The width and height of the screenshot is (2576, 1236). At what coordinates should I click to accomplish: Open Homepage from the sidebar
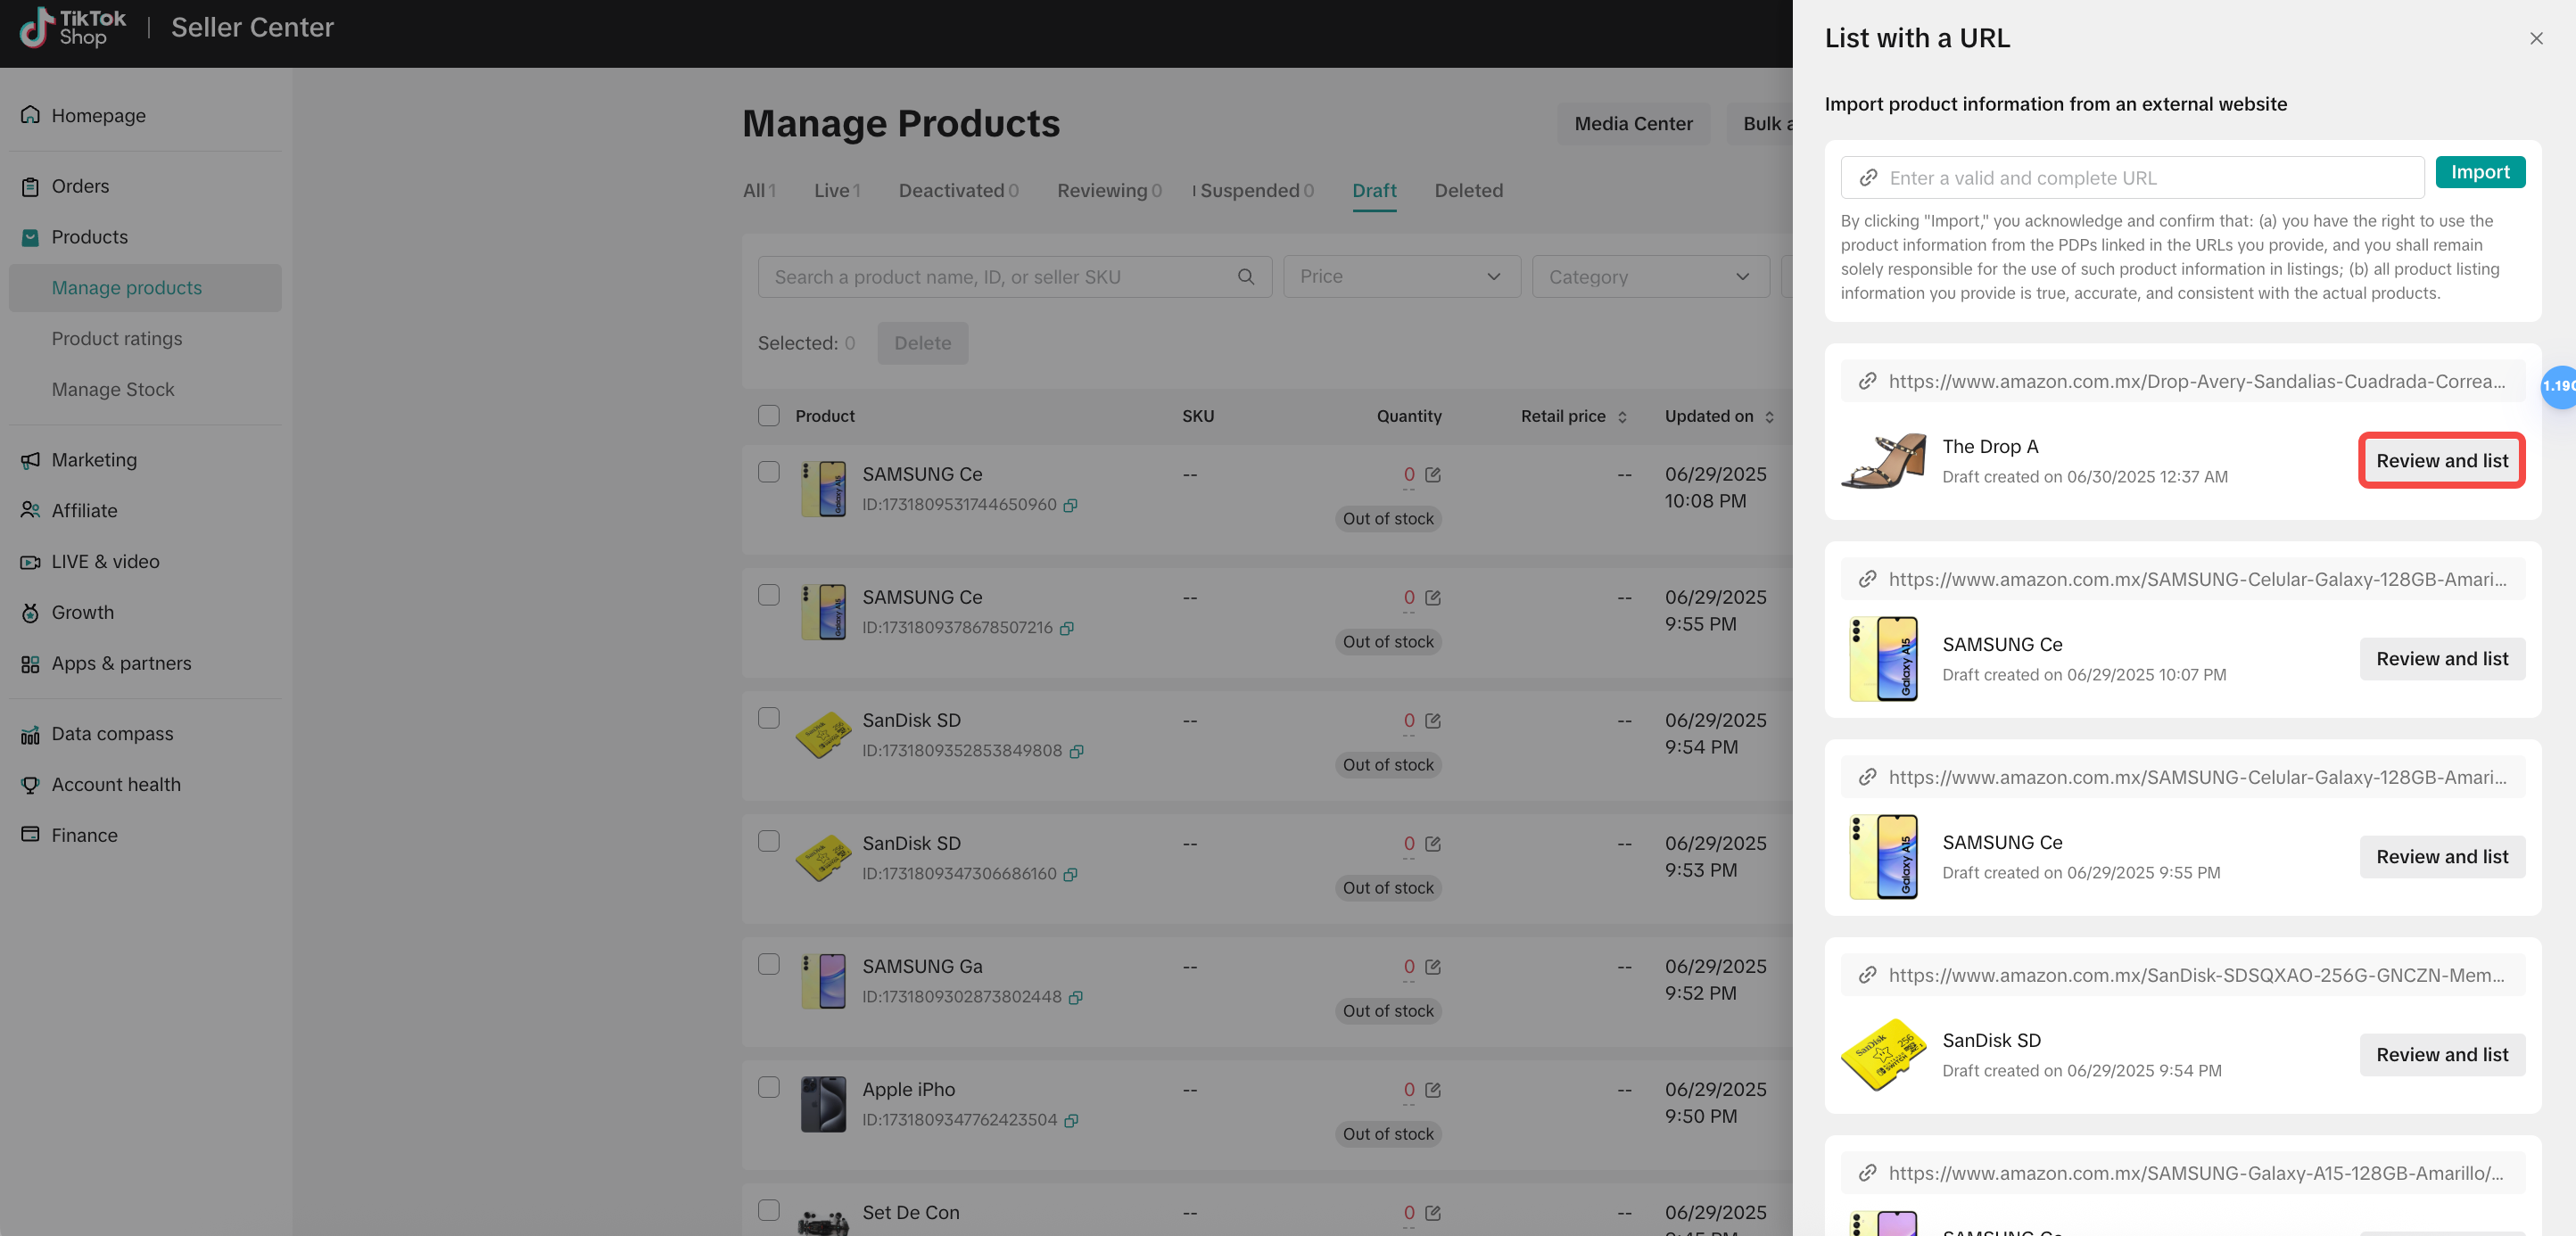point(98,115)
